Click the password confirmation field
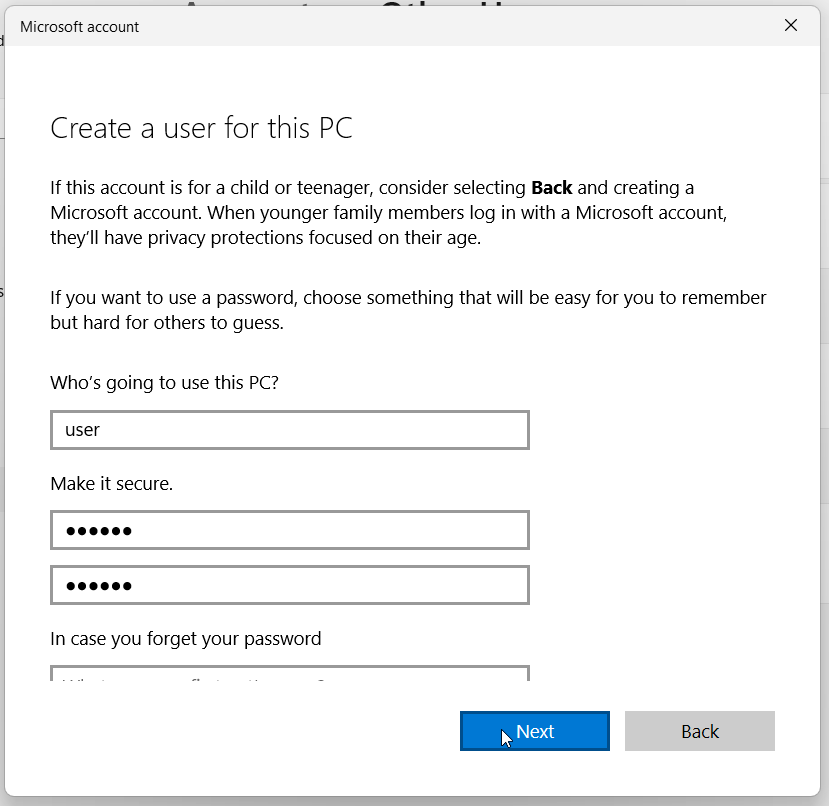Screen dimensions: 829x806 tap(289, 585)
